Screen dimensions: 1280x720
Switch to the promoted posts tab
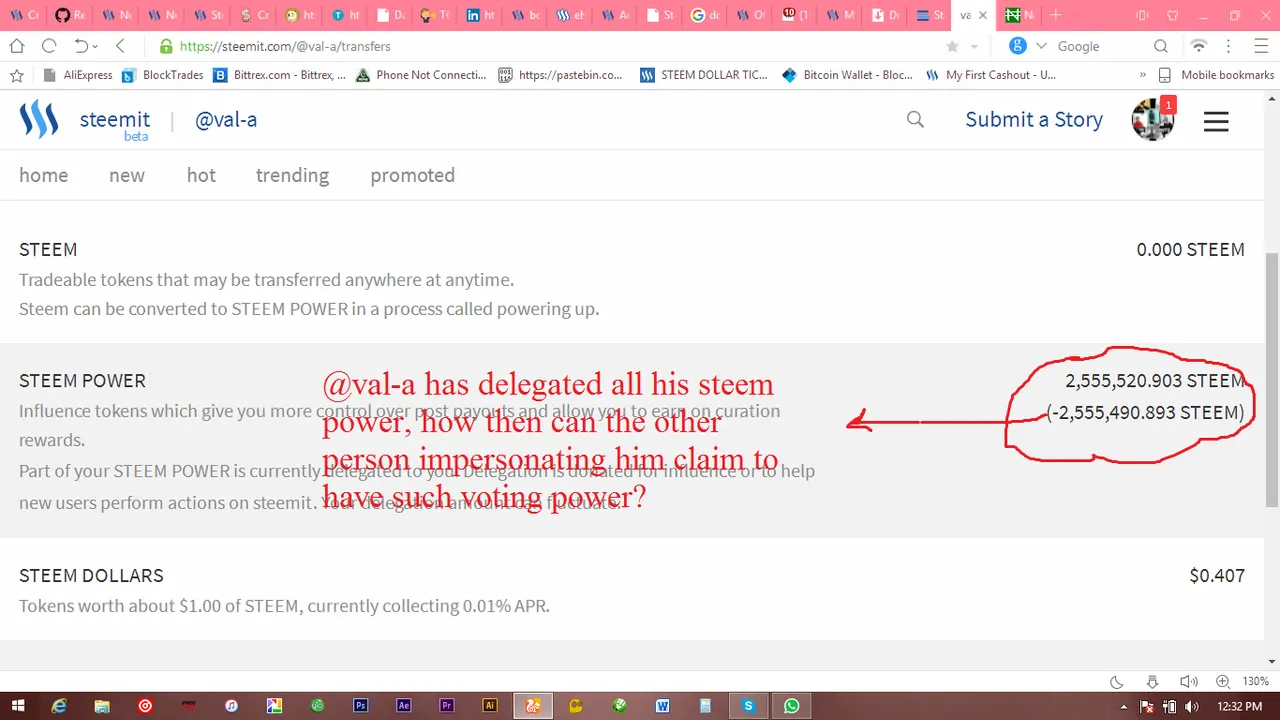(412, 175)
